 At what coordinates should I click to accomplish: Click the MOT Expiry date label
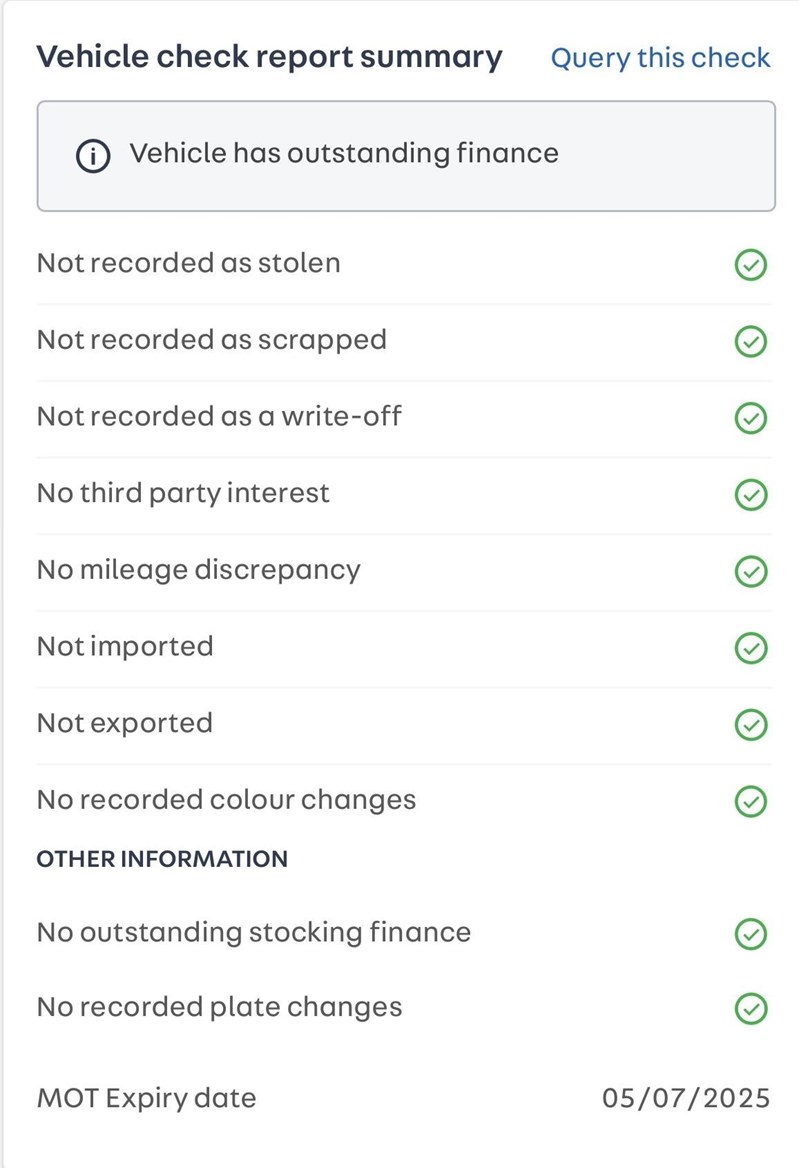[x=147, y=1098]
